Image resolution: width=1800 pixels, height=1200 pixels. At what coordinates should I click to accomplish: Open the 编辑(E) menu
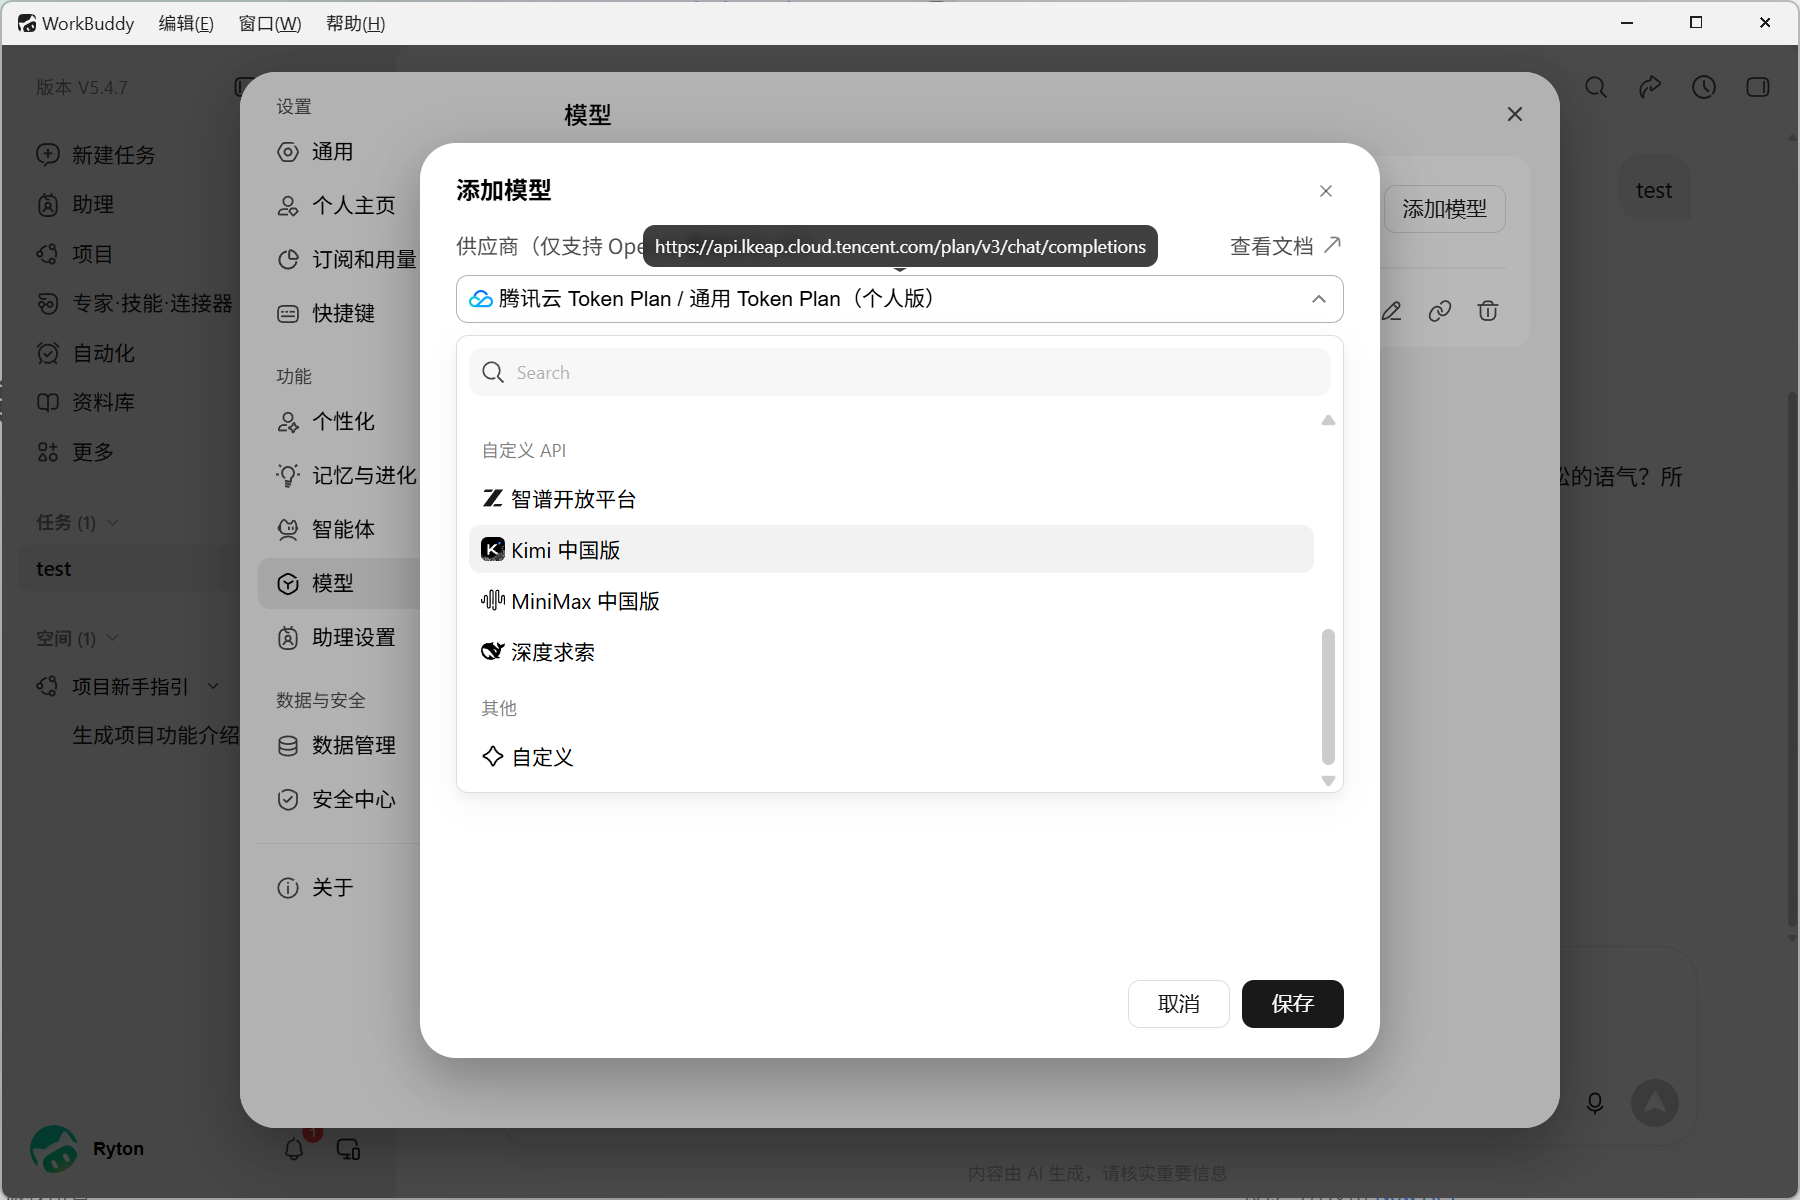click(186, 23)
